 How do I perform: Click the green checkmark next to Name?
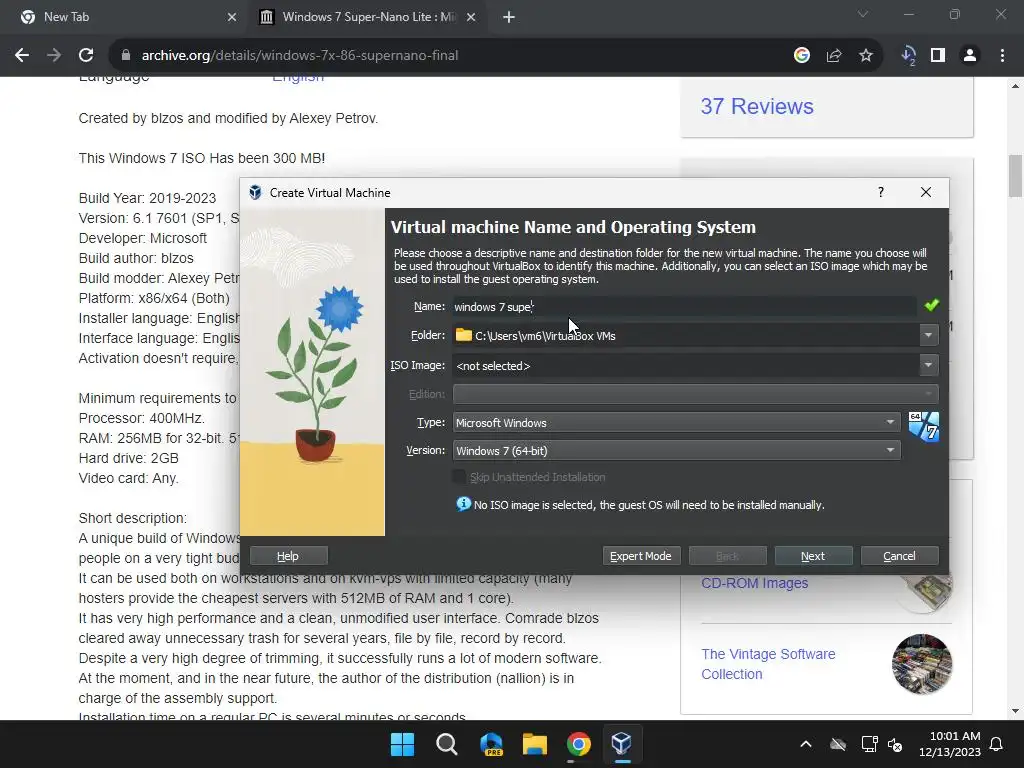click(931, 305)
